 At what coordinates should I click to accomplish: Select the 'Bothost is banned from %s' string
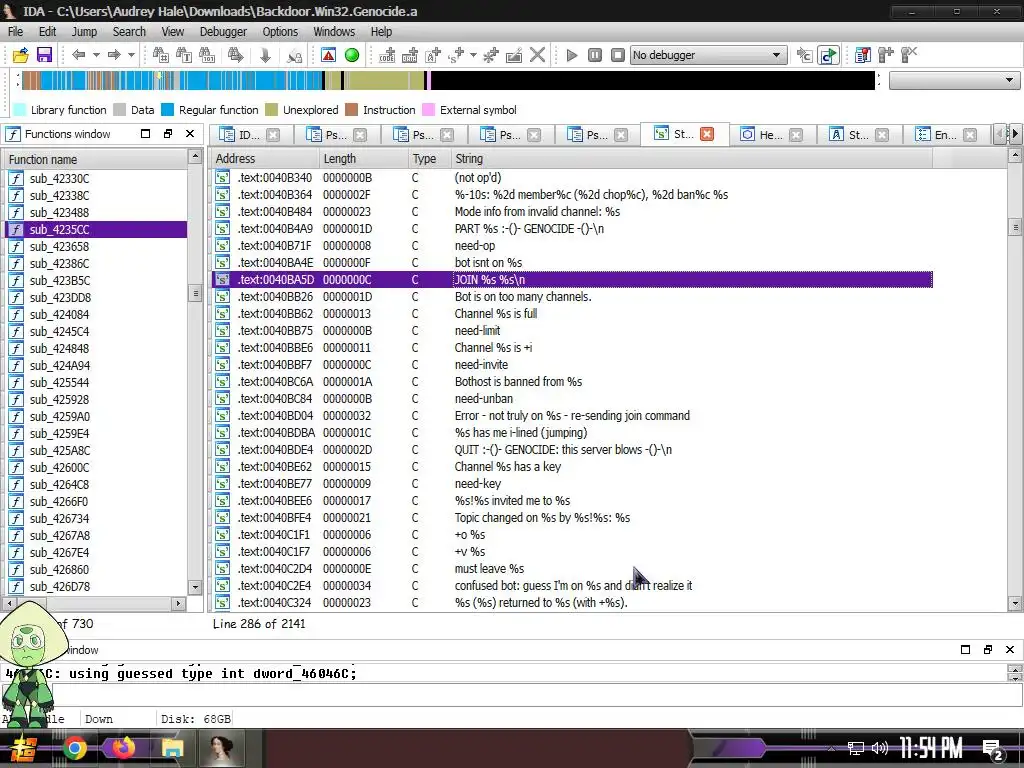pyautogui.click(x=573, y=381)
